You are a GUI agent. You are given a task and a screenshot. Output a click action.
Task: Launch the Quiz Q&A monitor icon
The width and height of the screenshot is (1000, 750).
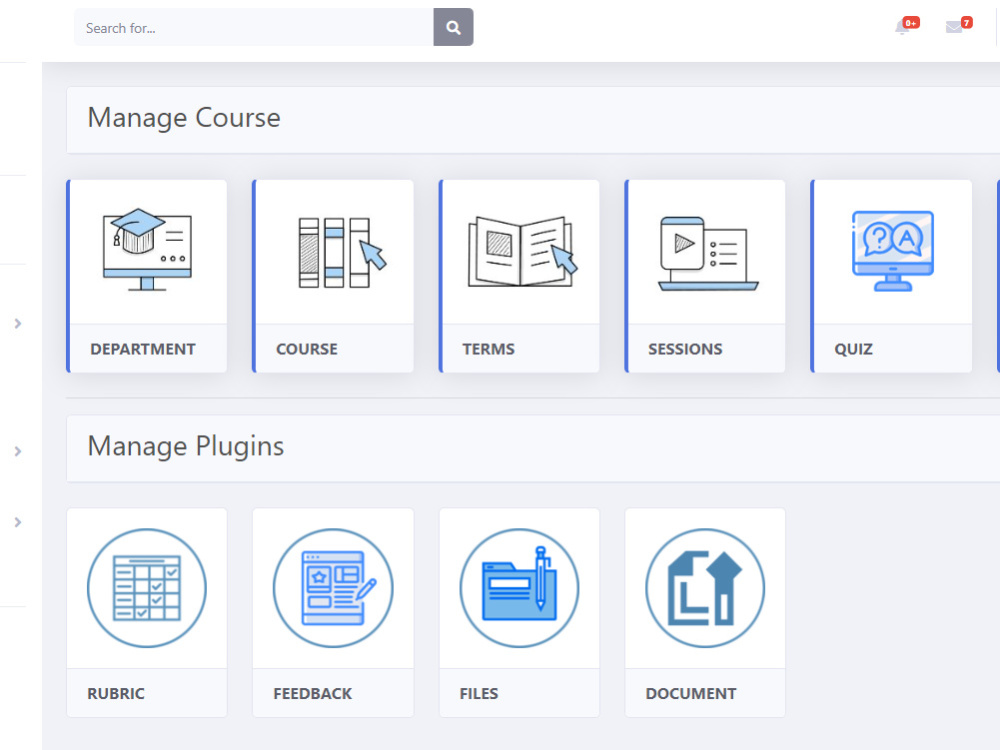click(891, 250)
